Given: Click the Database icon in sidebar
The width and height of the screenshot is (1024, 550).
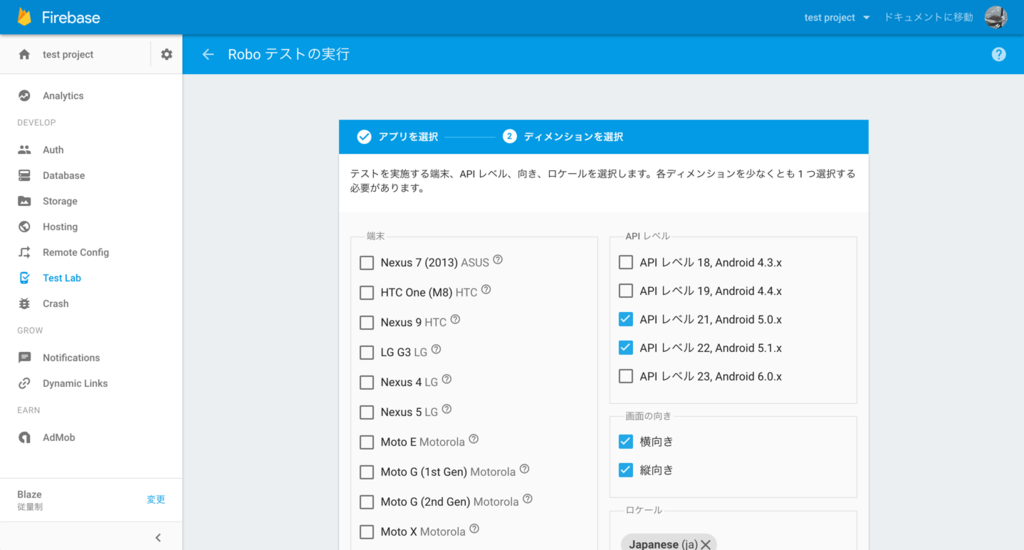Looking at the screenshot, I should 24,175.
